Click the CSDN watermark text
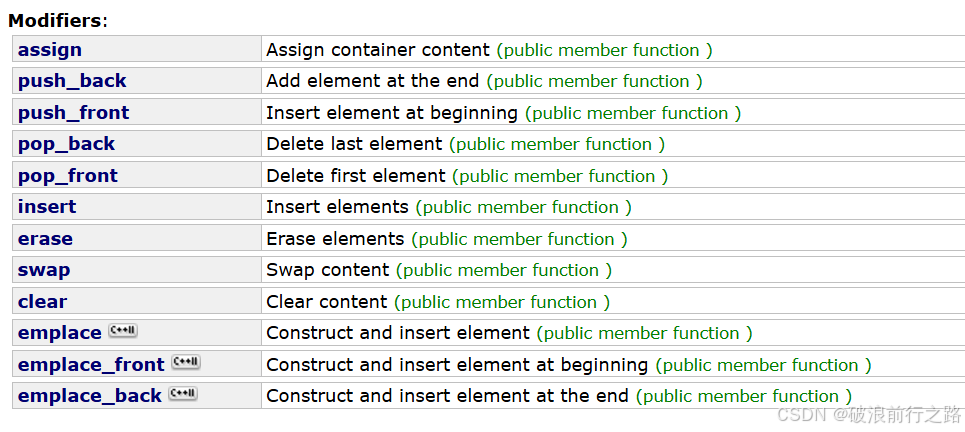965x432 pixels. coord(869,414)
